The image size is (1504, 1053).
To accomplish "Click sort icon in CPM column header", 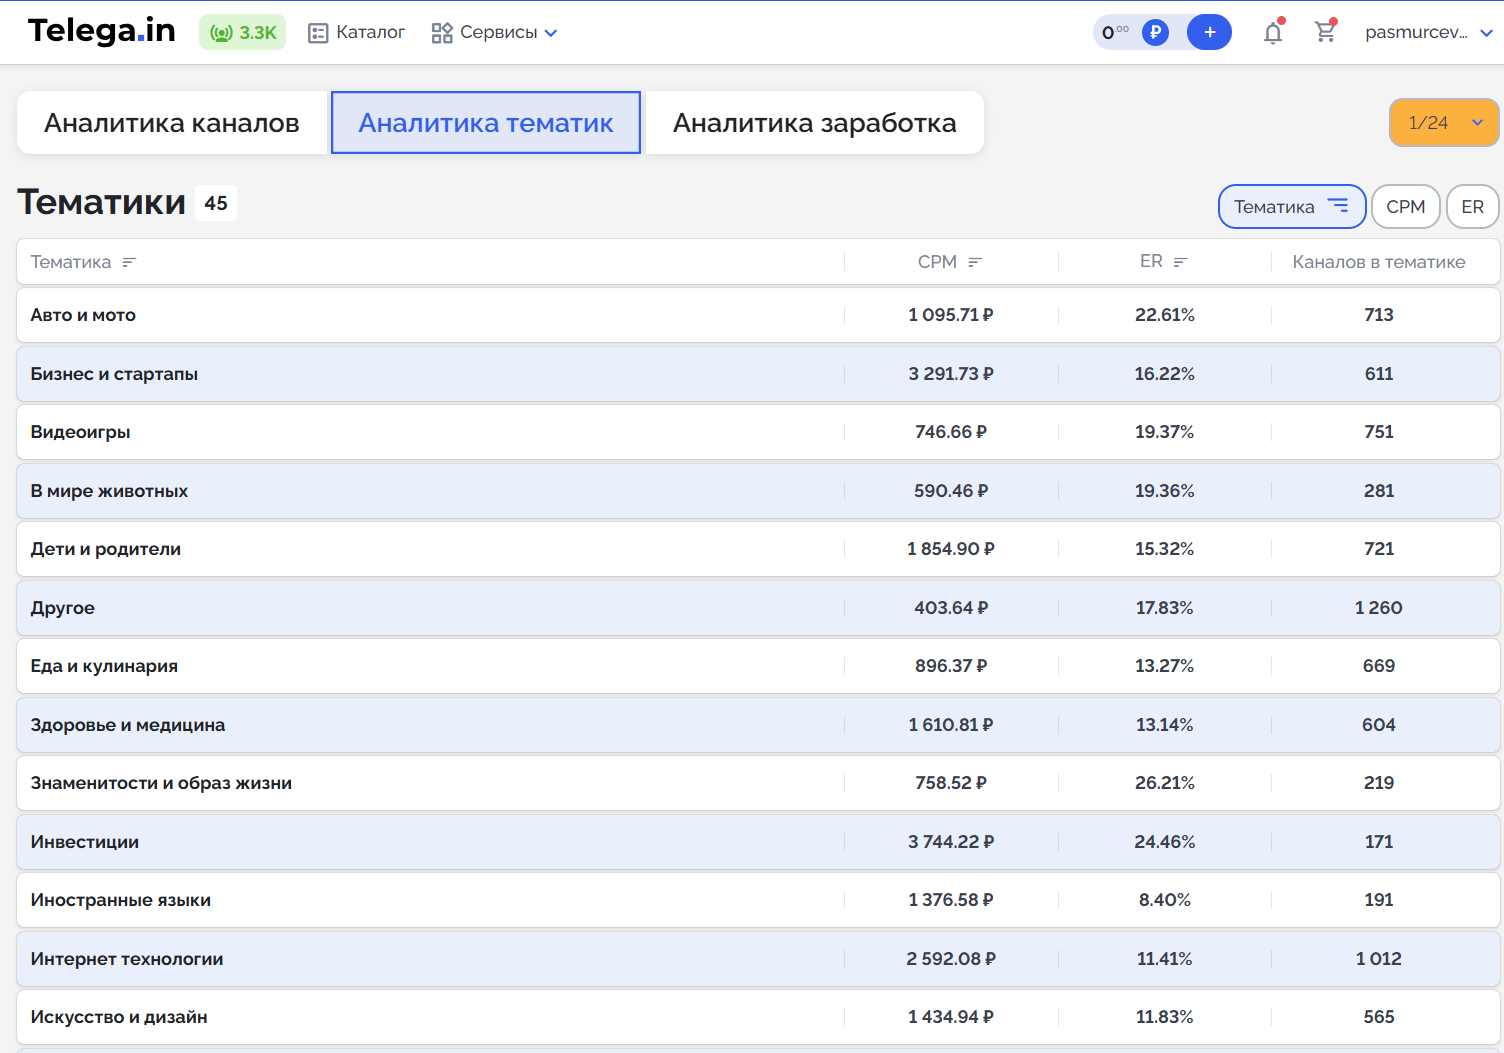I will click(x=975, y=262).
